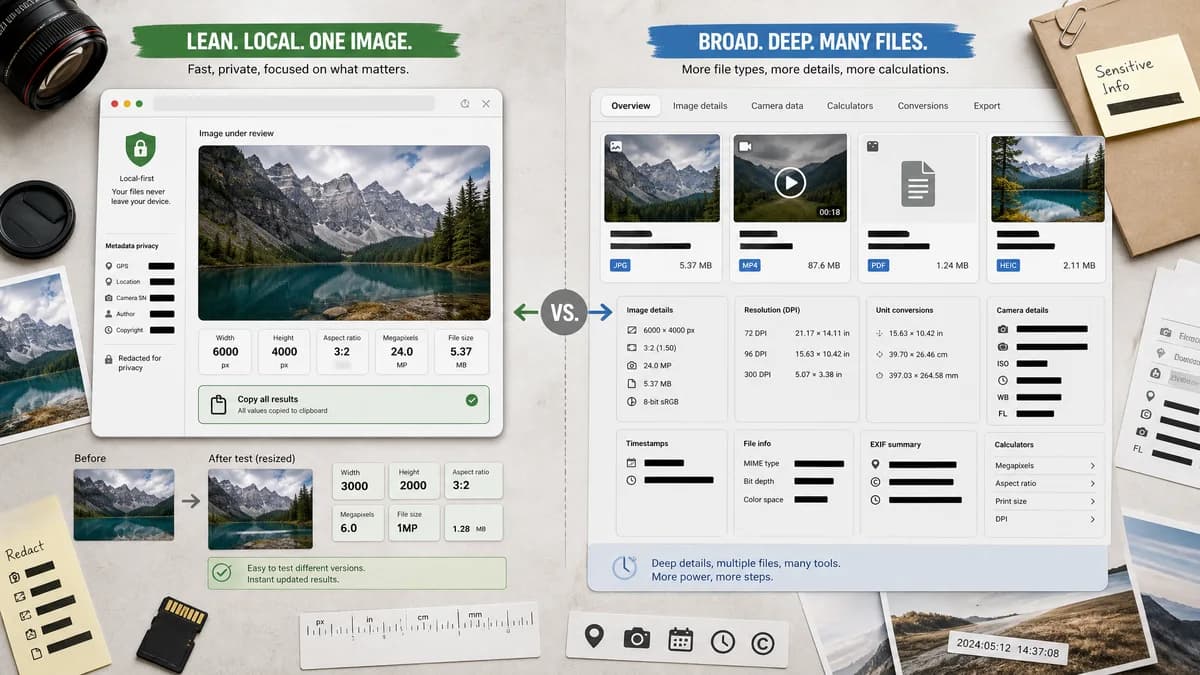Click the green Local-first shield lock icon
Viewport: 1200px width, 675px height.
[x=141, y=150]
